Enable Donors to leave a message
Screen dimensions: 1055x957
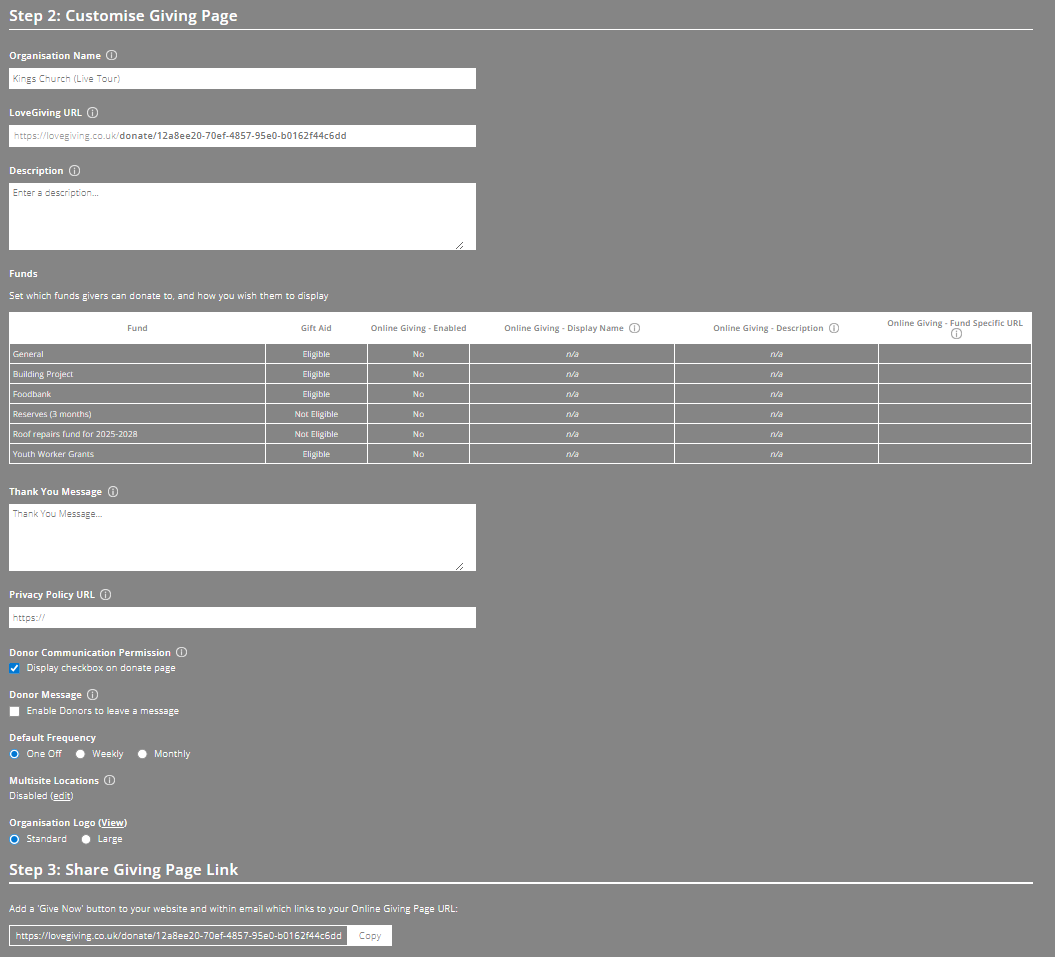coord(14,711)
